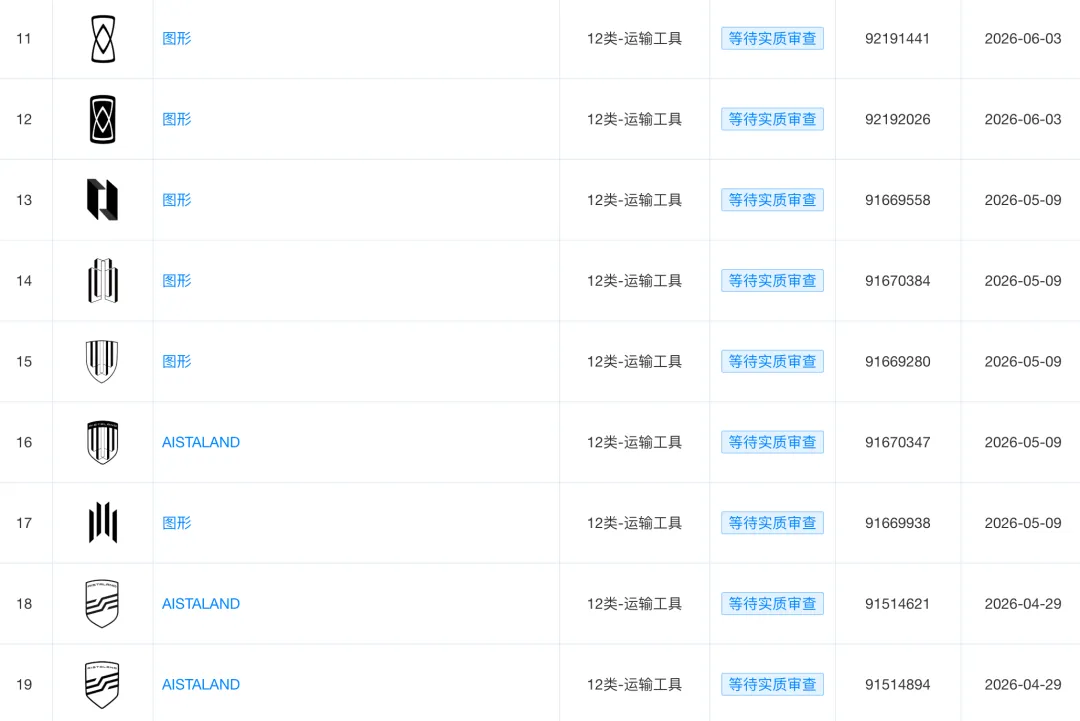The image size is (1080, 721).
Task: Click 等待实质审查 status tag in row 18
Action: coord(772,603)
